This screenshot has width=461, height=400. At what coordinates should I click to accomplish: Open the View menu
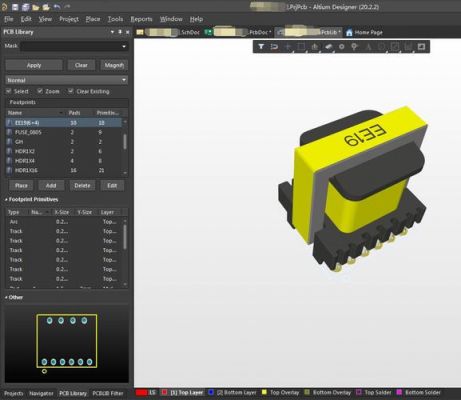45,19
